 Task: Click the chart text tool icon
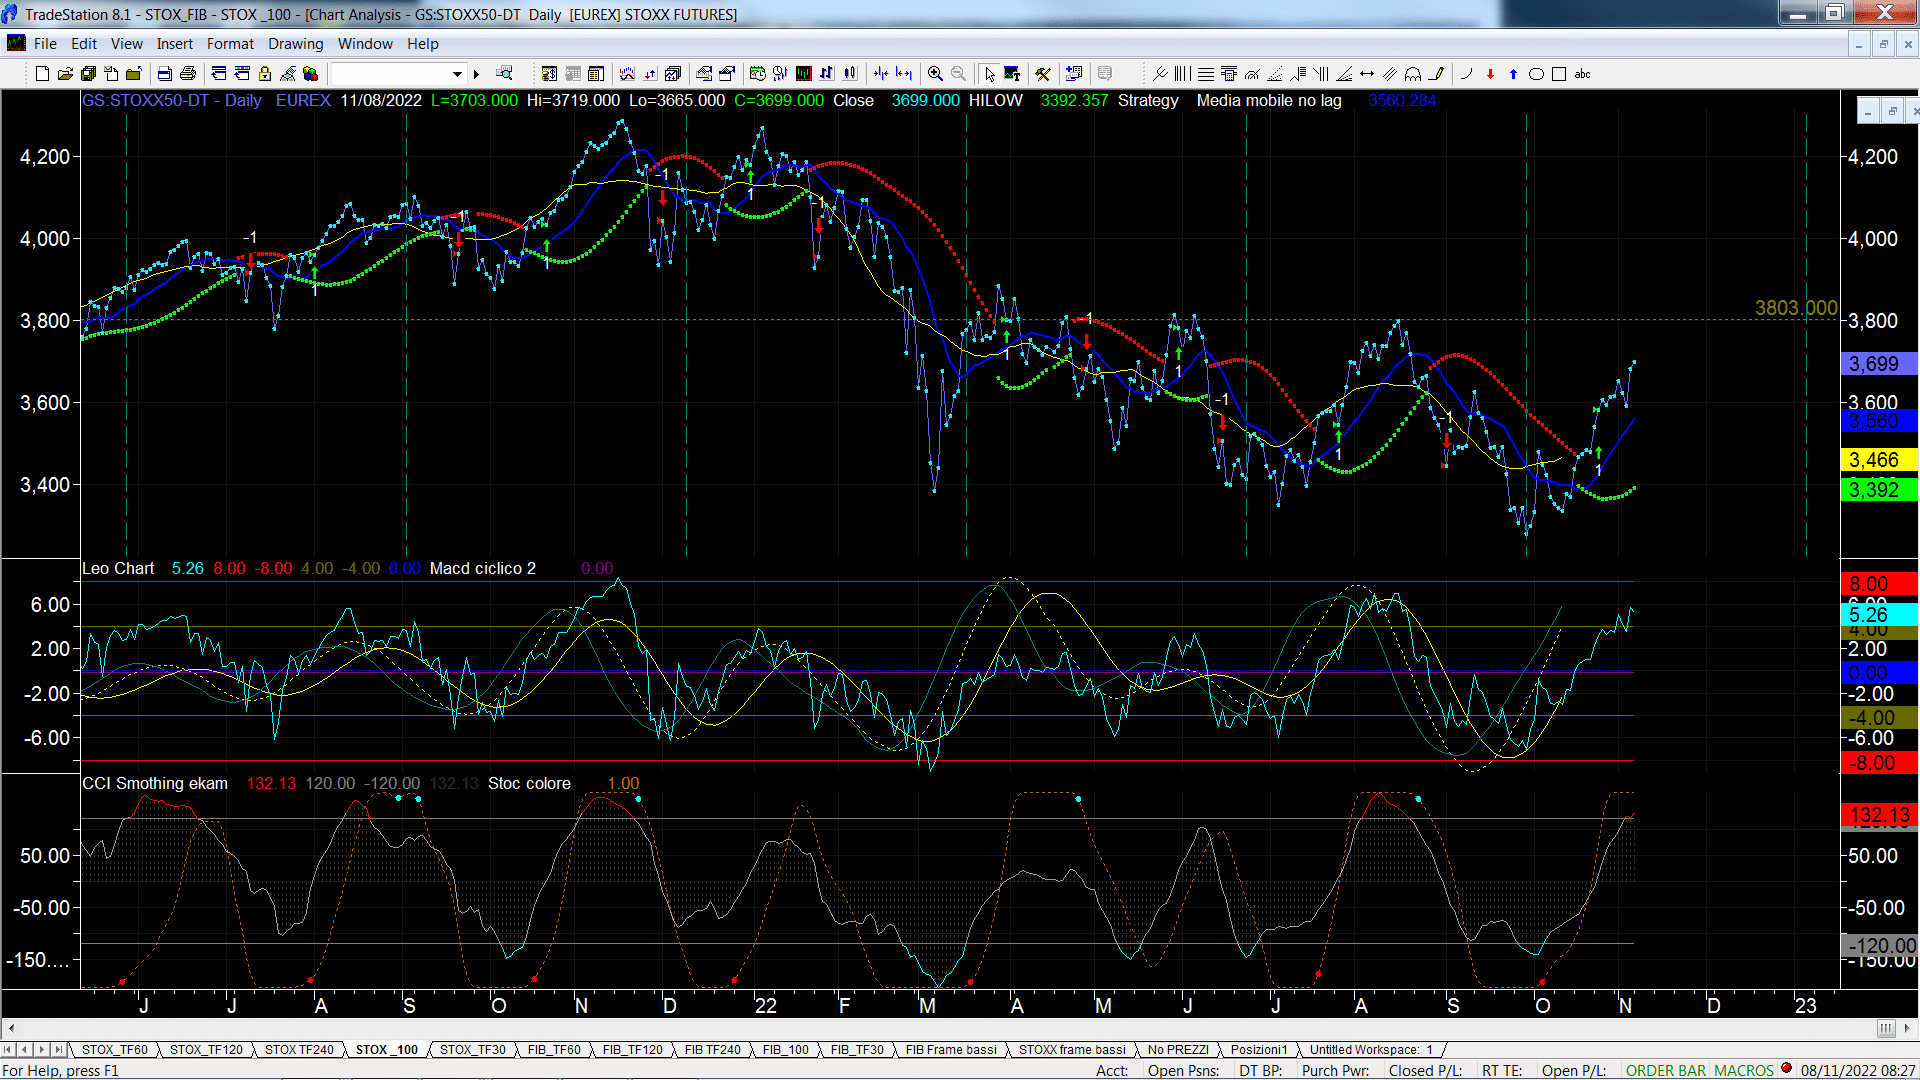(1012, 74)
